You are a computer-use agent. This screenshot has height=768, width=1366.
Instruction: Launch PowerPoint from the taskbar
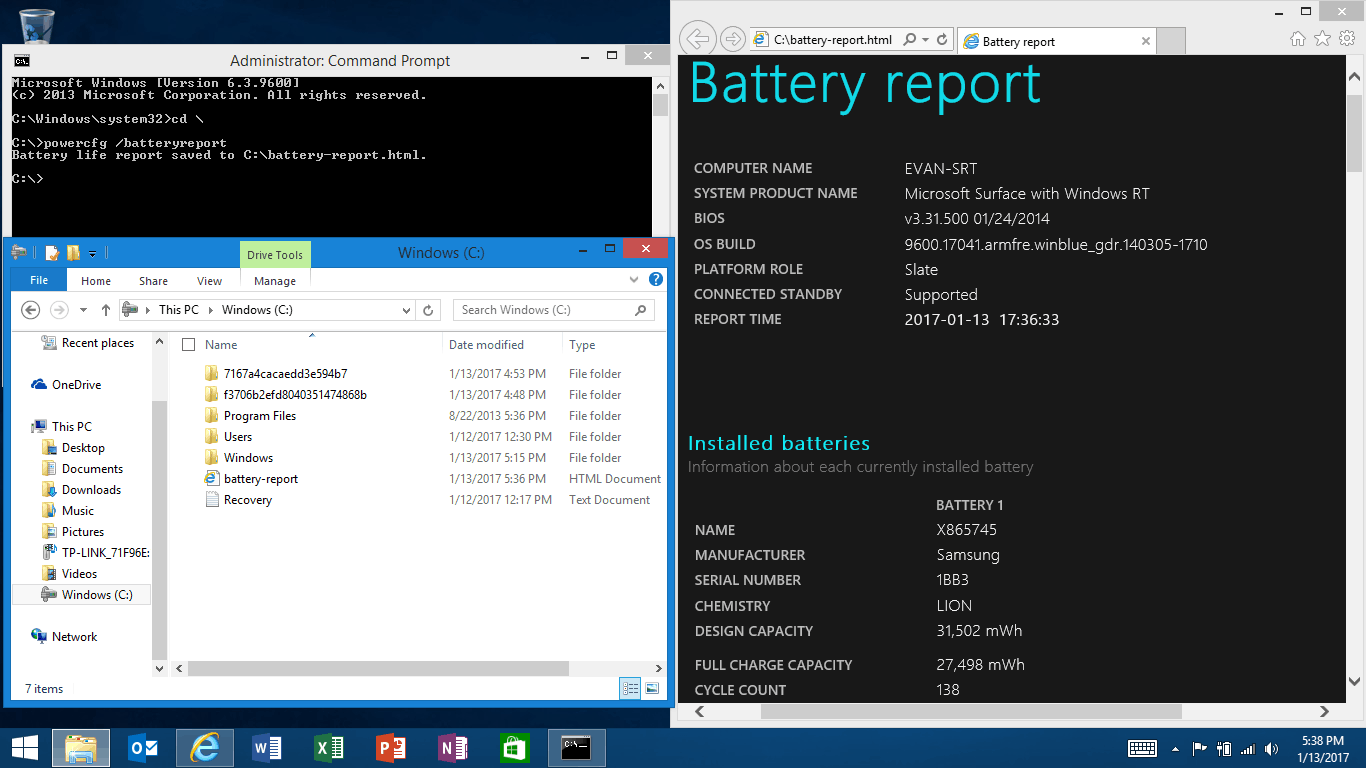[391, 748]
